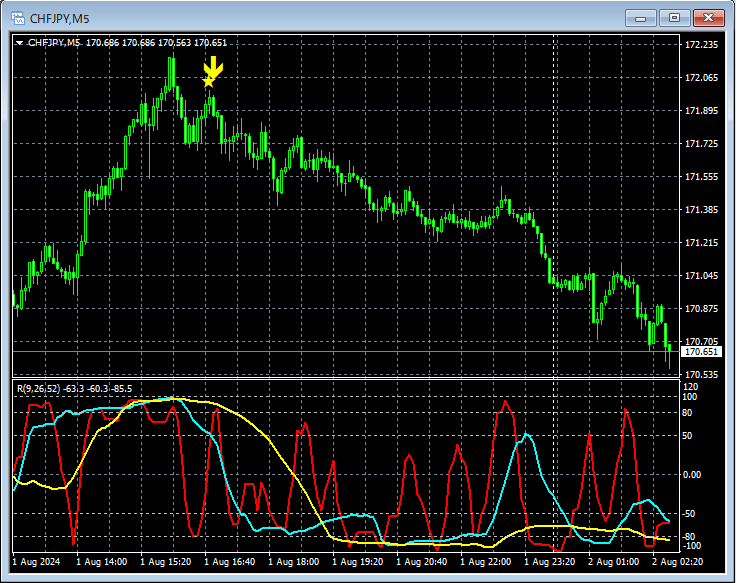Click the 171.725 price scale value

(x=701, y=143)
